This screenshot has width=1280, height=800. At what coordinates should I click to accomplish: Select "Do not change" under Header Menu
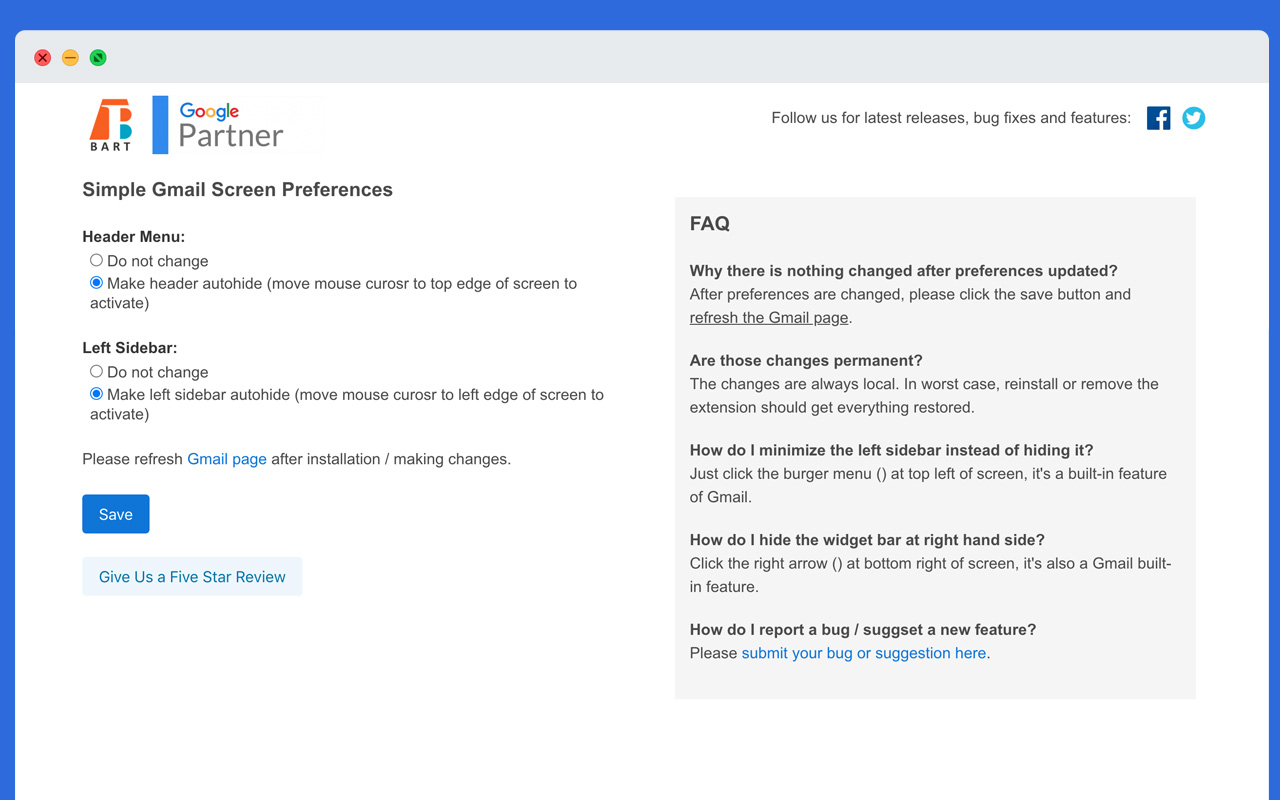(96, 260)
